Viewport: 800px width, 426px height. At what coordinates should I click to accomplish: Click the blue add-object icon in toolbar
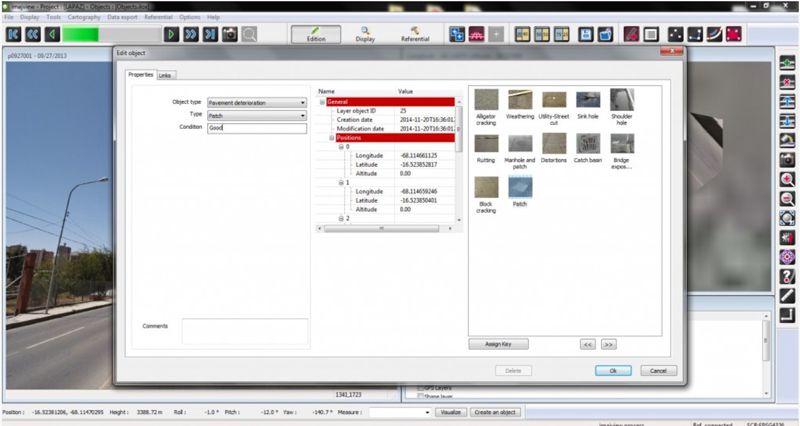[457, 35]
